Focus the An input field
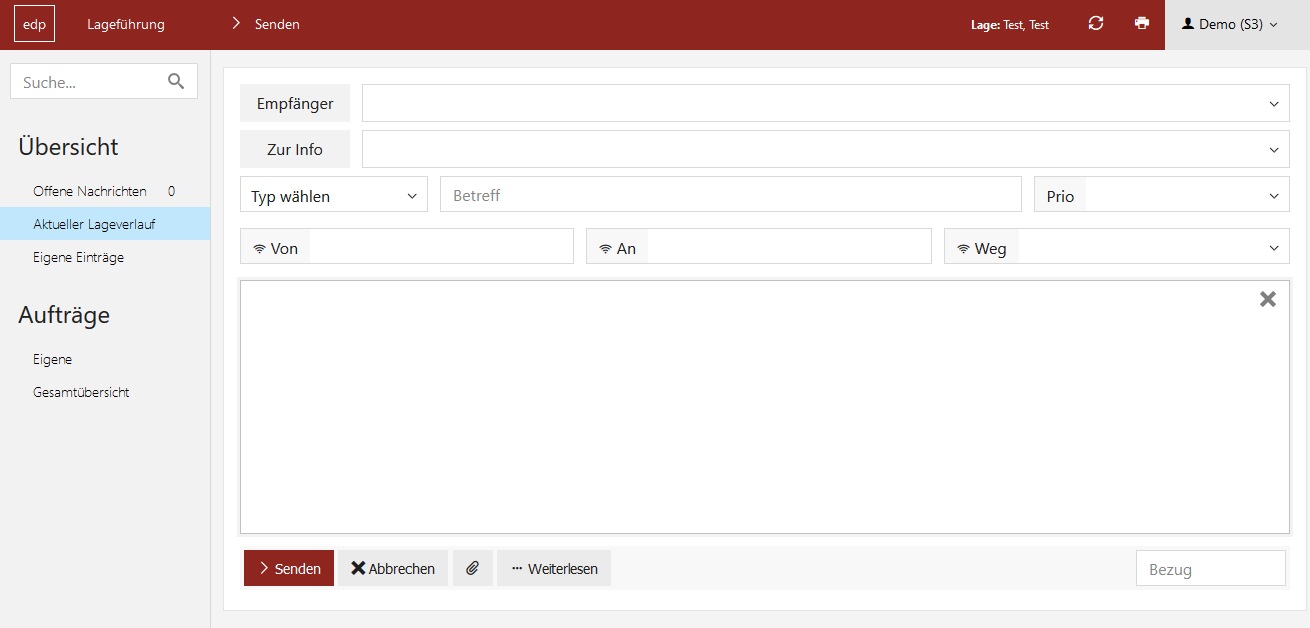 point(789,247)
